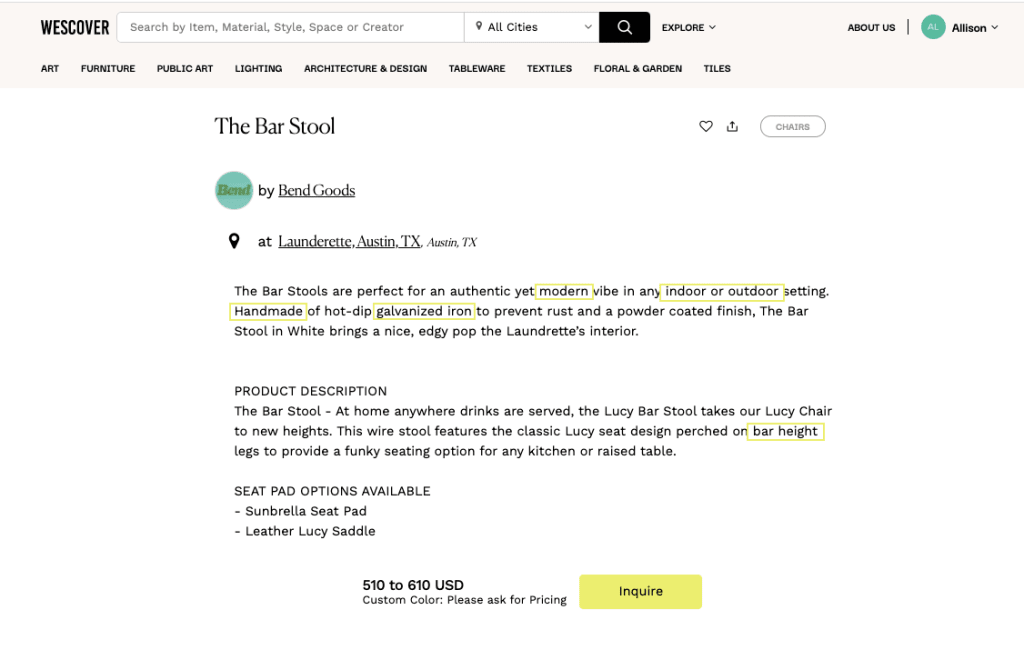Open the Wescover logo home link

[x=74, y=27]
